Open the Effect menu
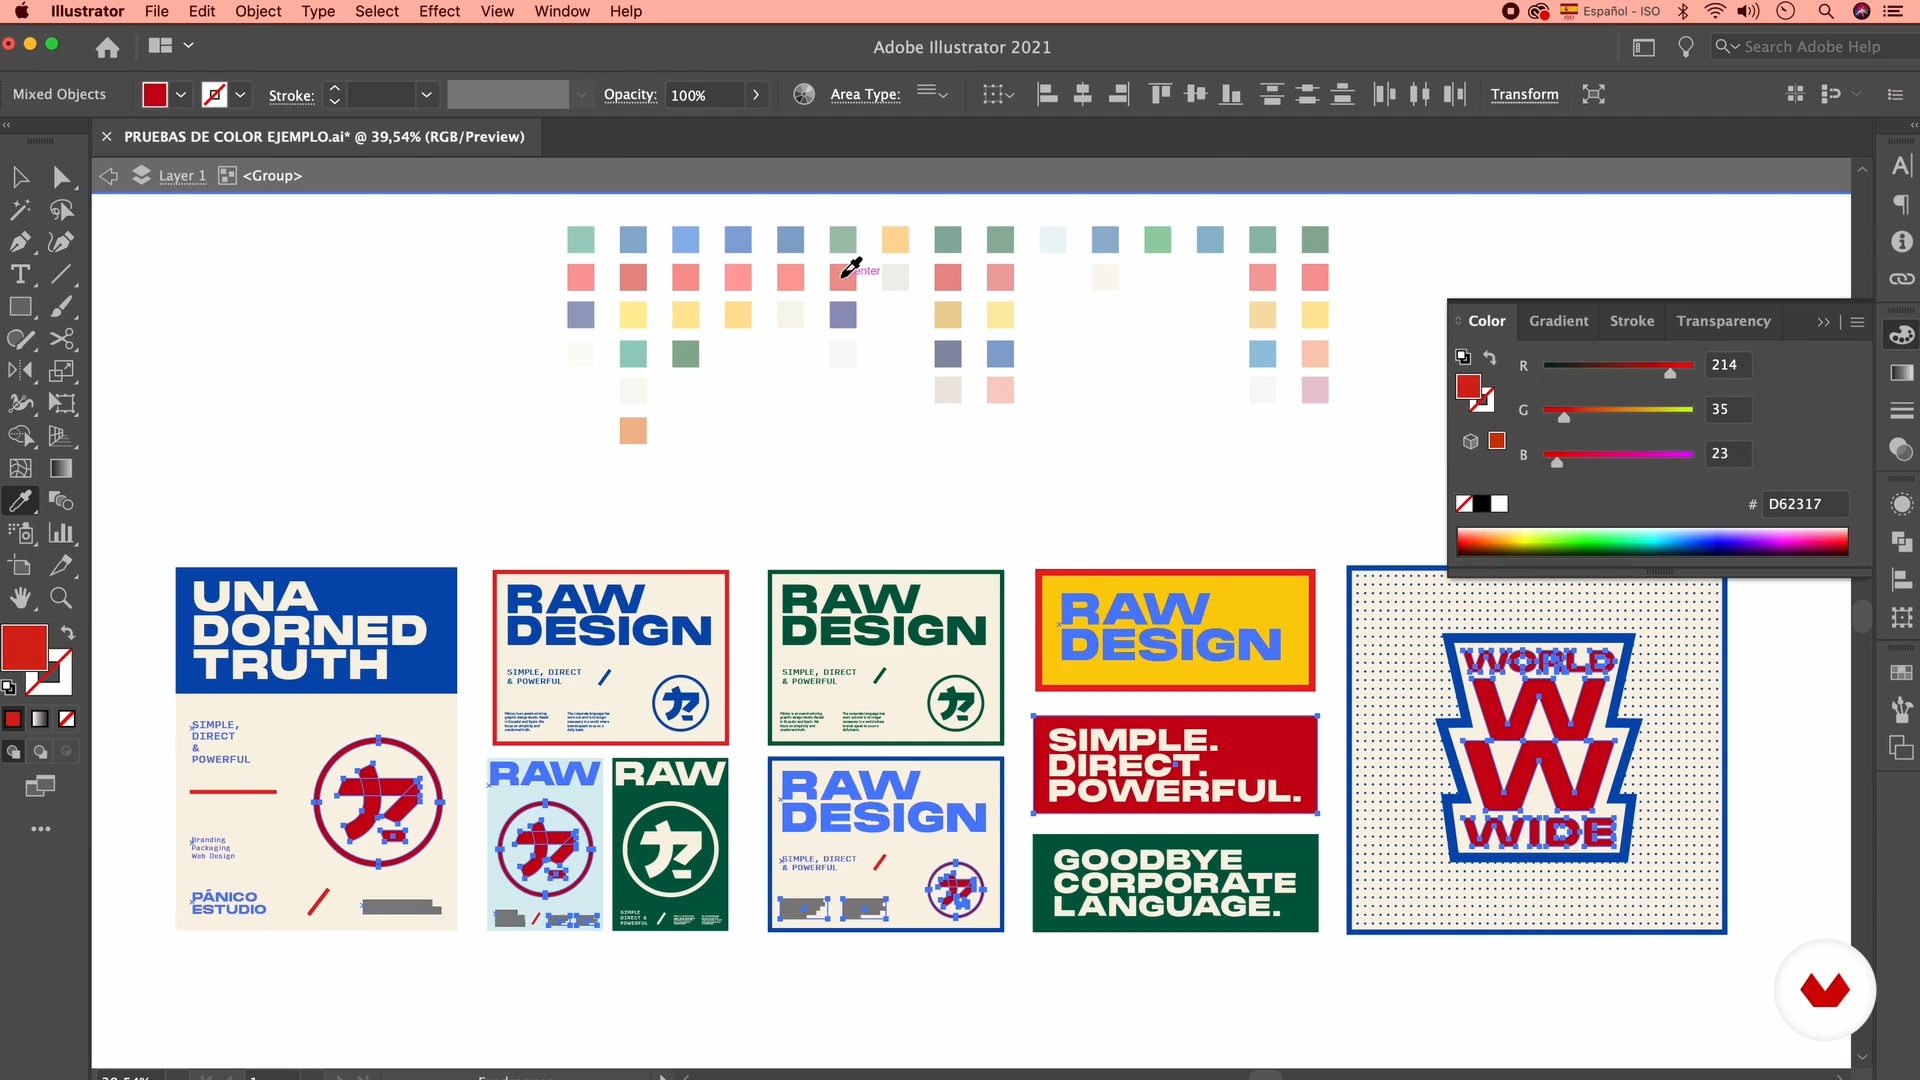This screenshot has width=1920, height=1080. pos(439,11)
